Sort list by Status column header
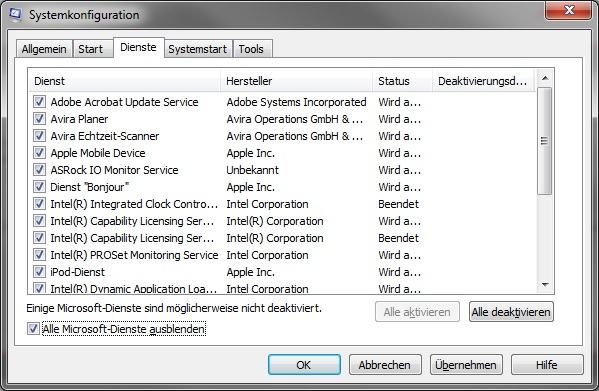This screenshot has width=599, height=391. click(402, 81)
